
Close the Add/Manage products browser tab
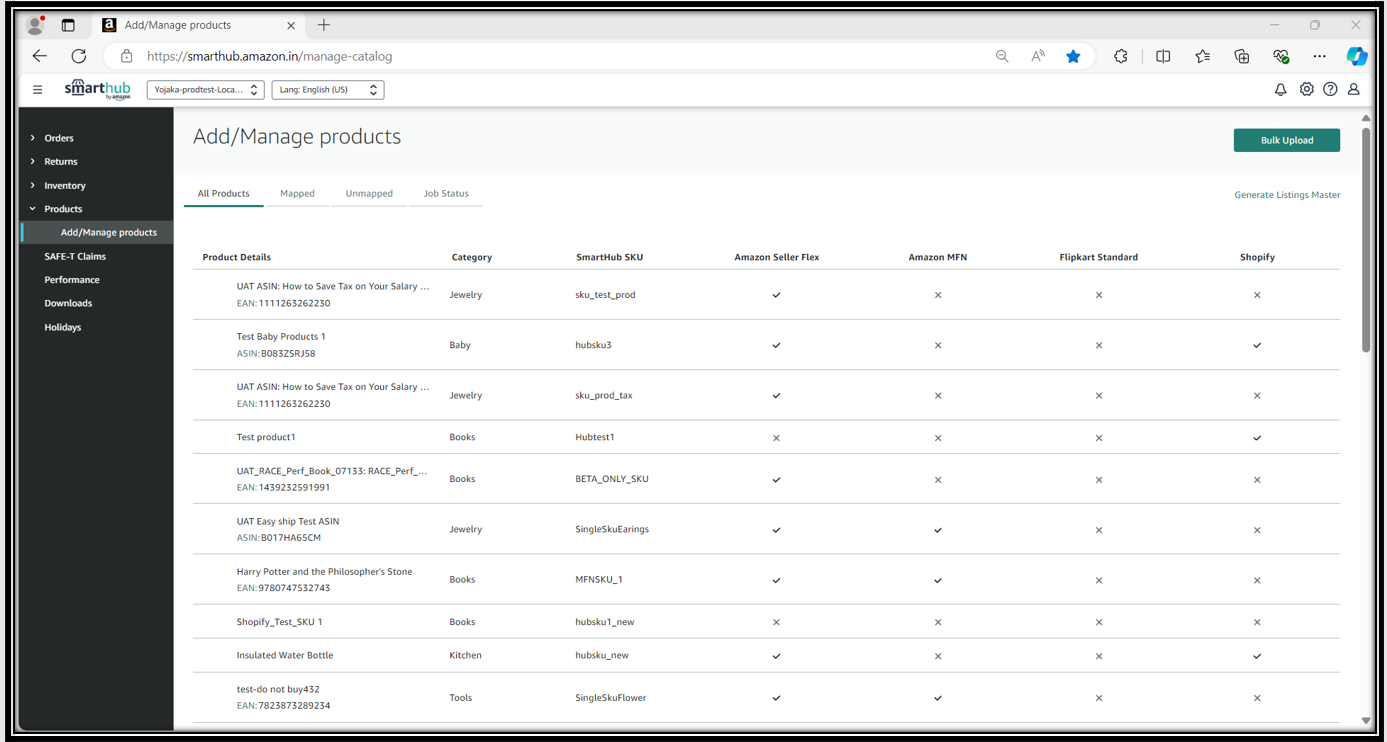pos(291,25)
